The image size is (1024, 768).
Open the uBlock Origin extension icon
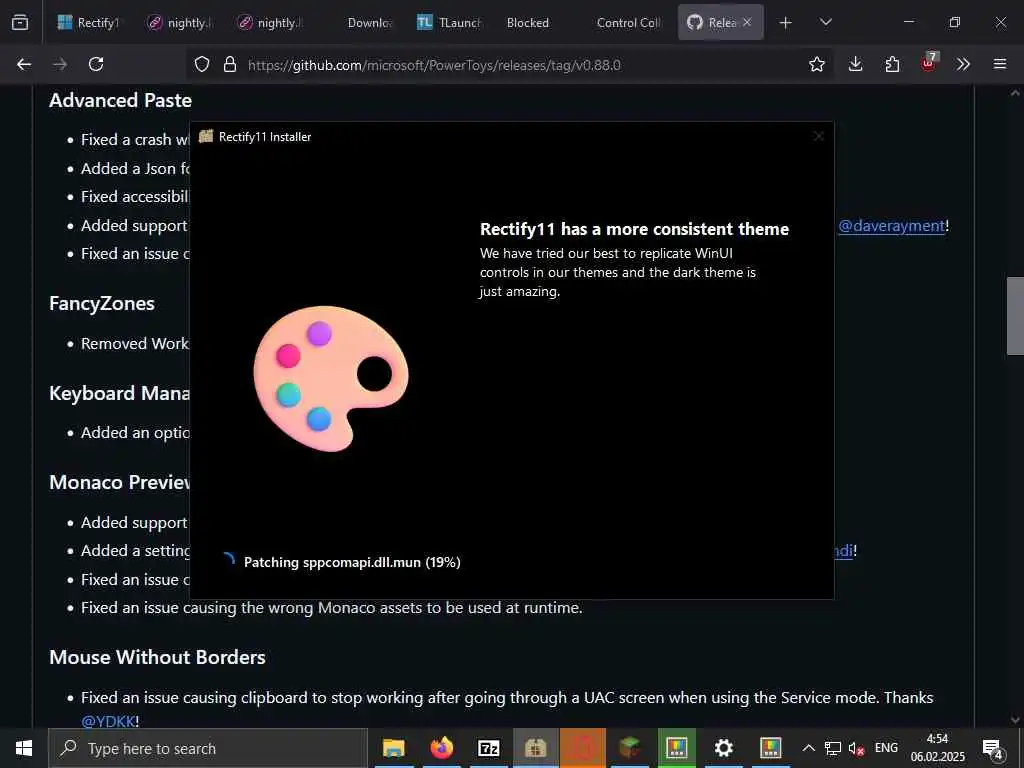coord(929,63)
